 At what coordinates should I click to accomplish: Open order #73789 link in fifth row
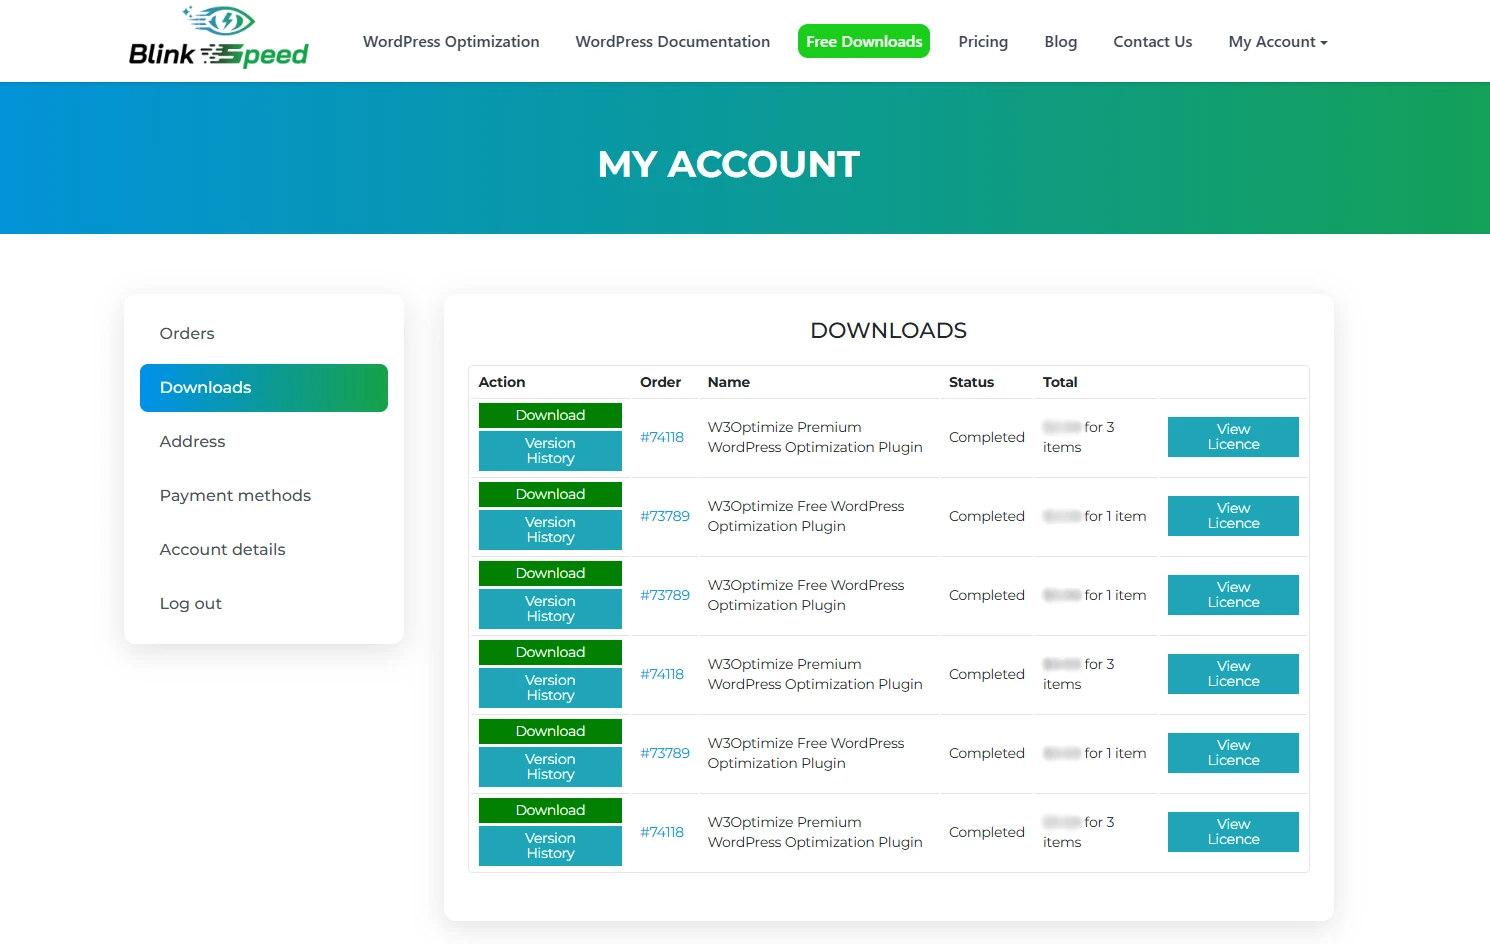665,753
